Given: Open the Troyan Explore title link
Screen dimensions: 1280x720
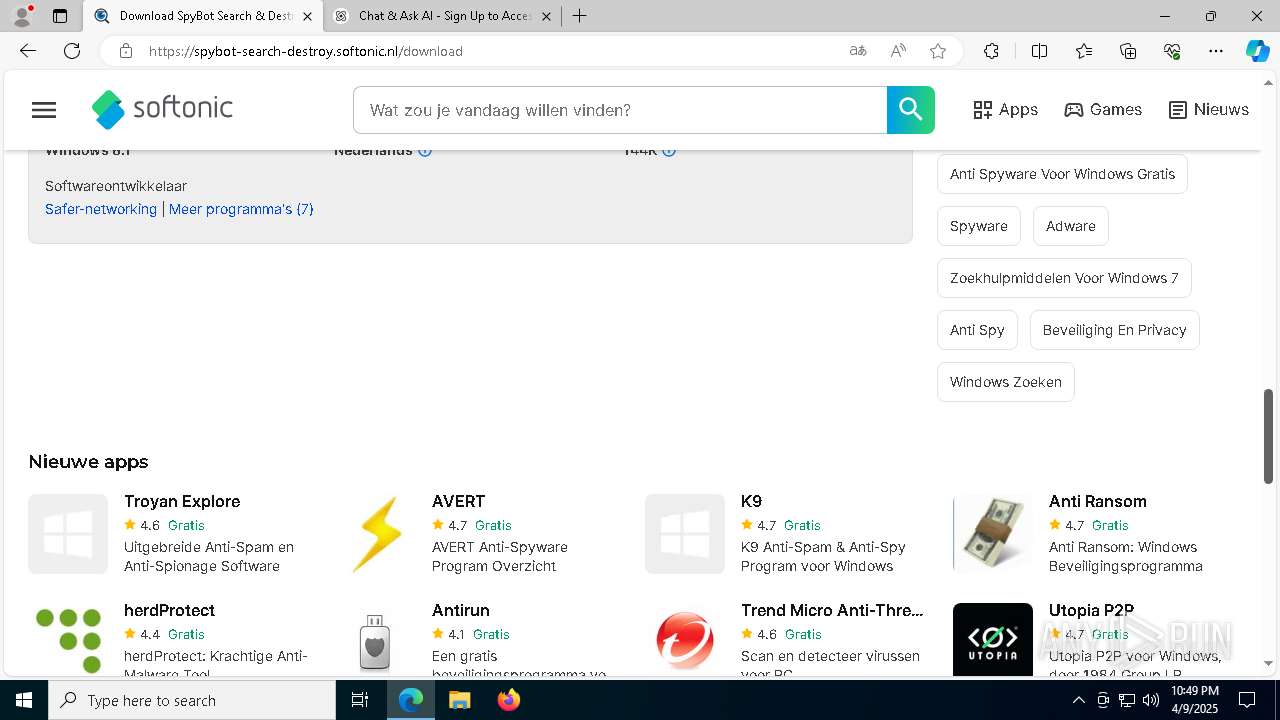Looking at the screenshot, I should [x=182, y=501].
